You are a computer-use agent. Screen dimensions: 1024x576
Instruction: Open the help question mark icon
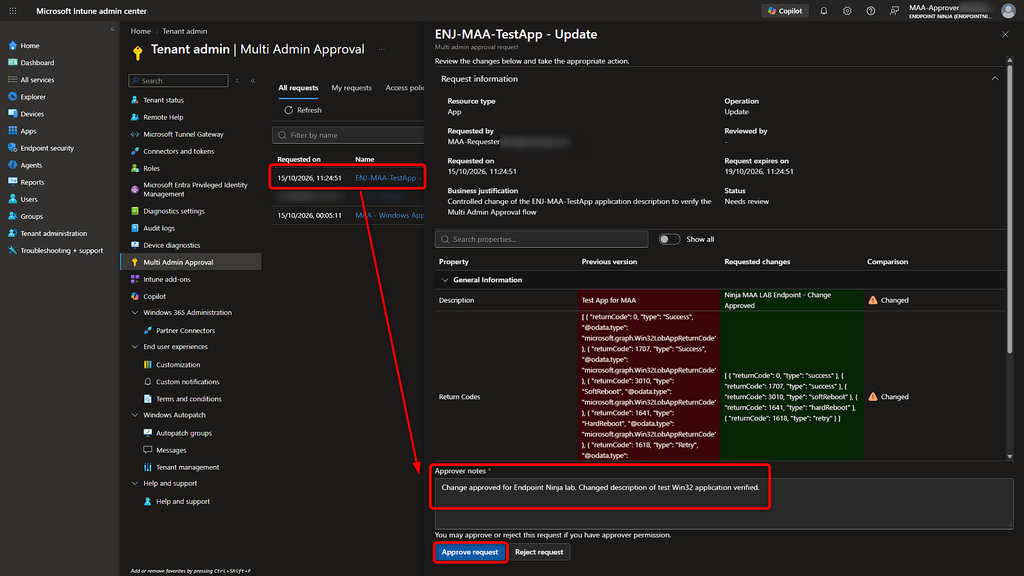[871, 11]
